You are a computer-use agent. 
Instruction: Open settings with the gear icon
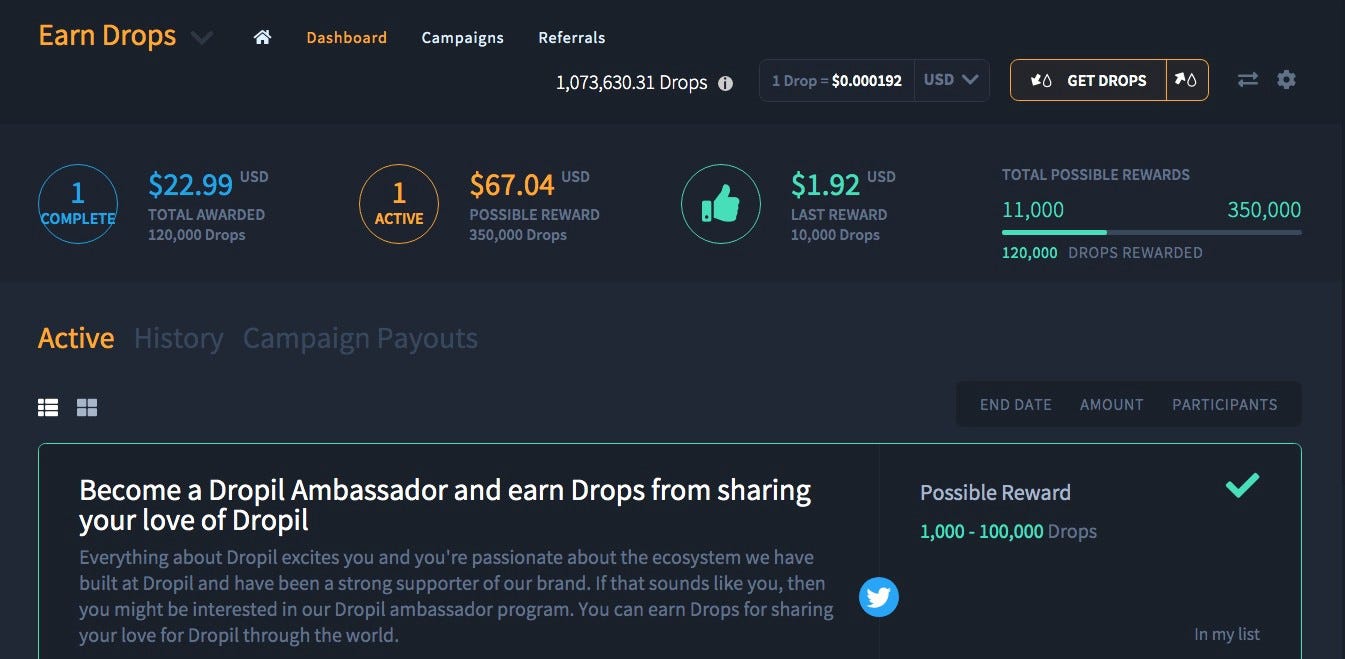click(x=1287, y=79)
